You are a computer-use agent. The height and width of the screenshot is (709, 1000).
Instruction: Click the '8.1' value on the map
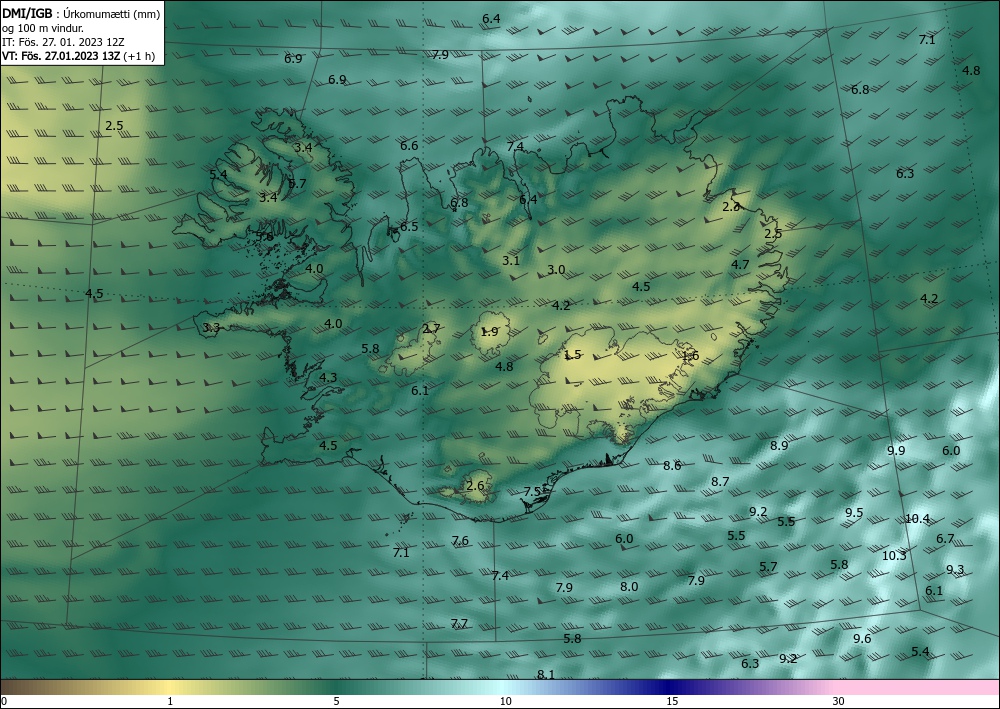coord(546,674)
